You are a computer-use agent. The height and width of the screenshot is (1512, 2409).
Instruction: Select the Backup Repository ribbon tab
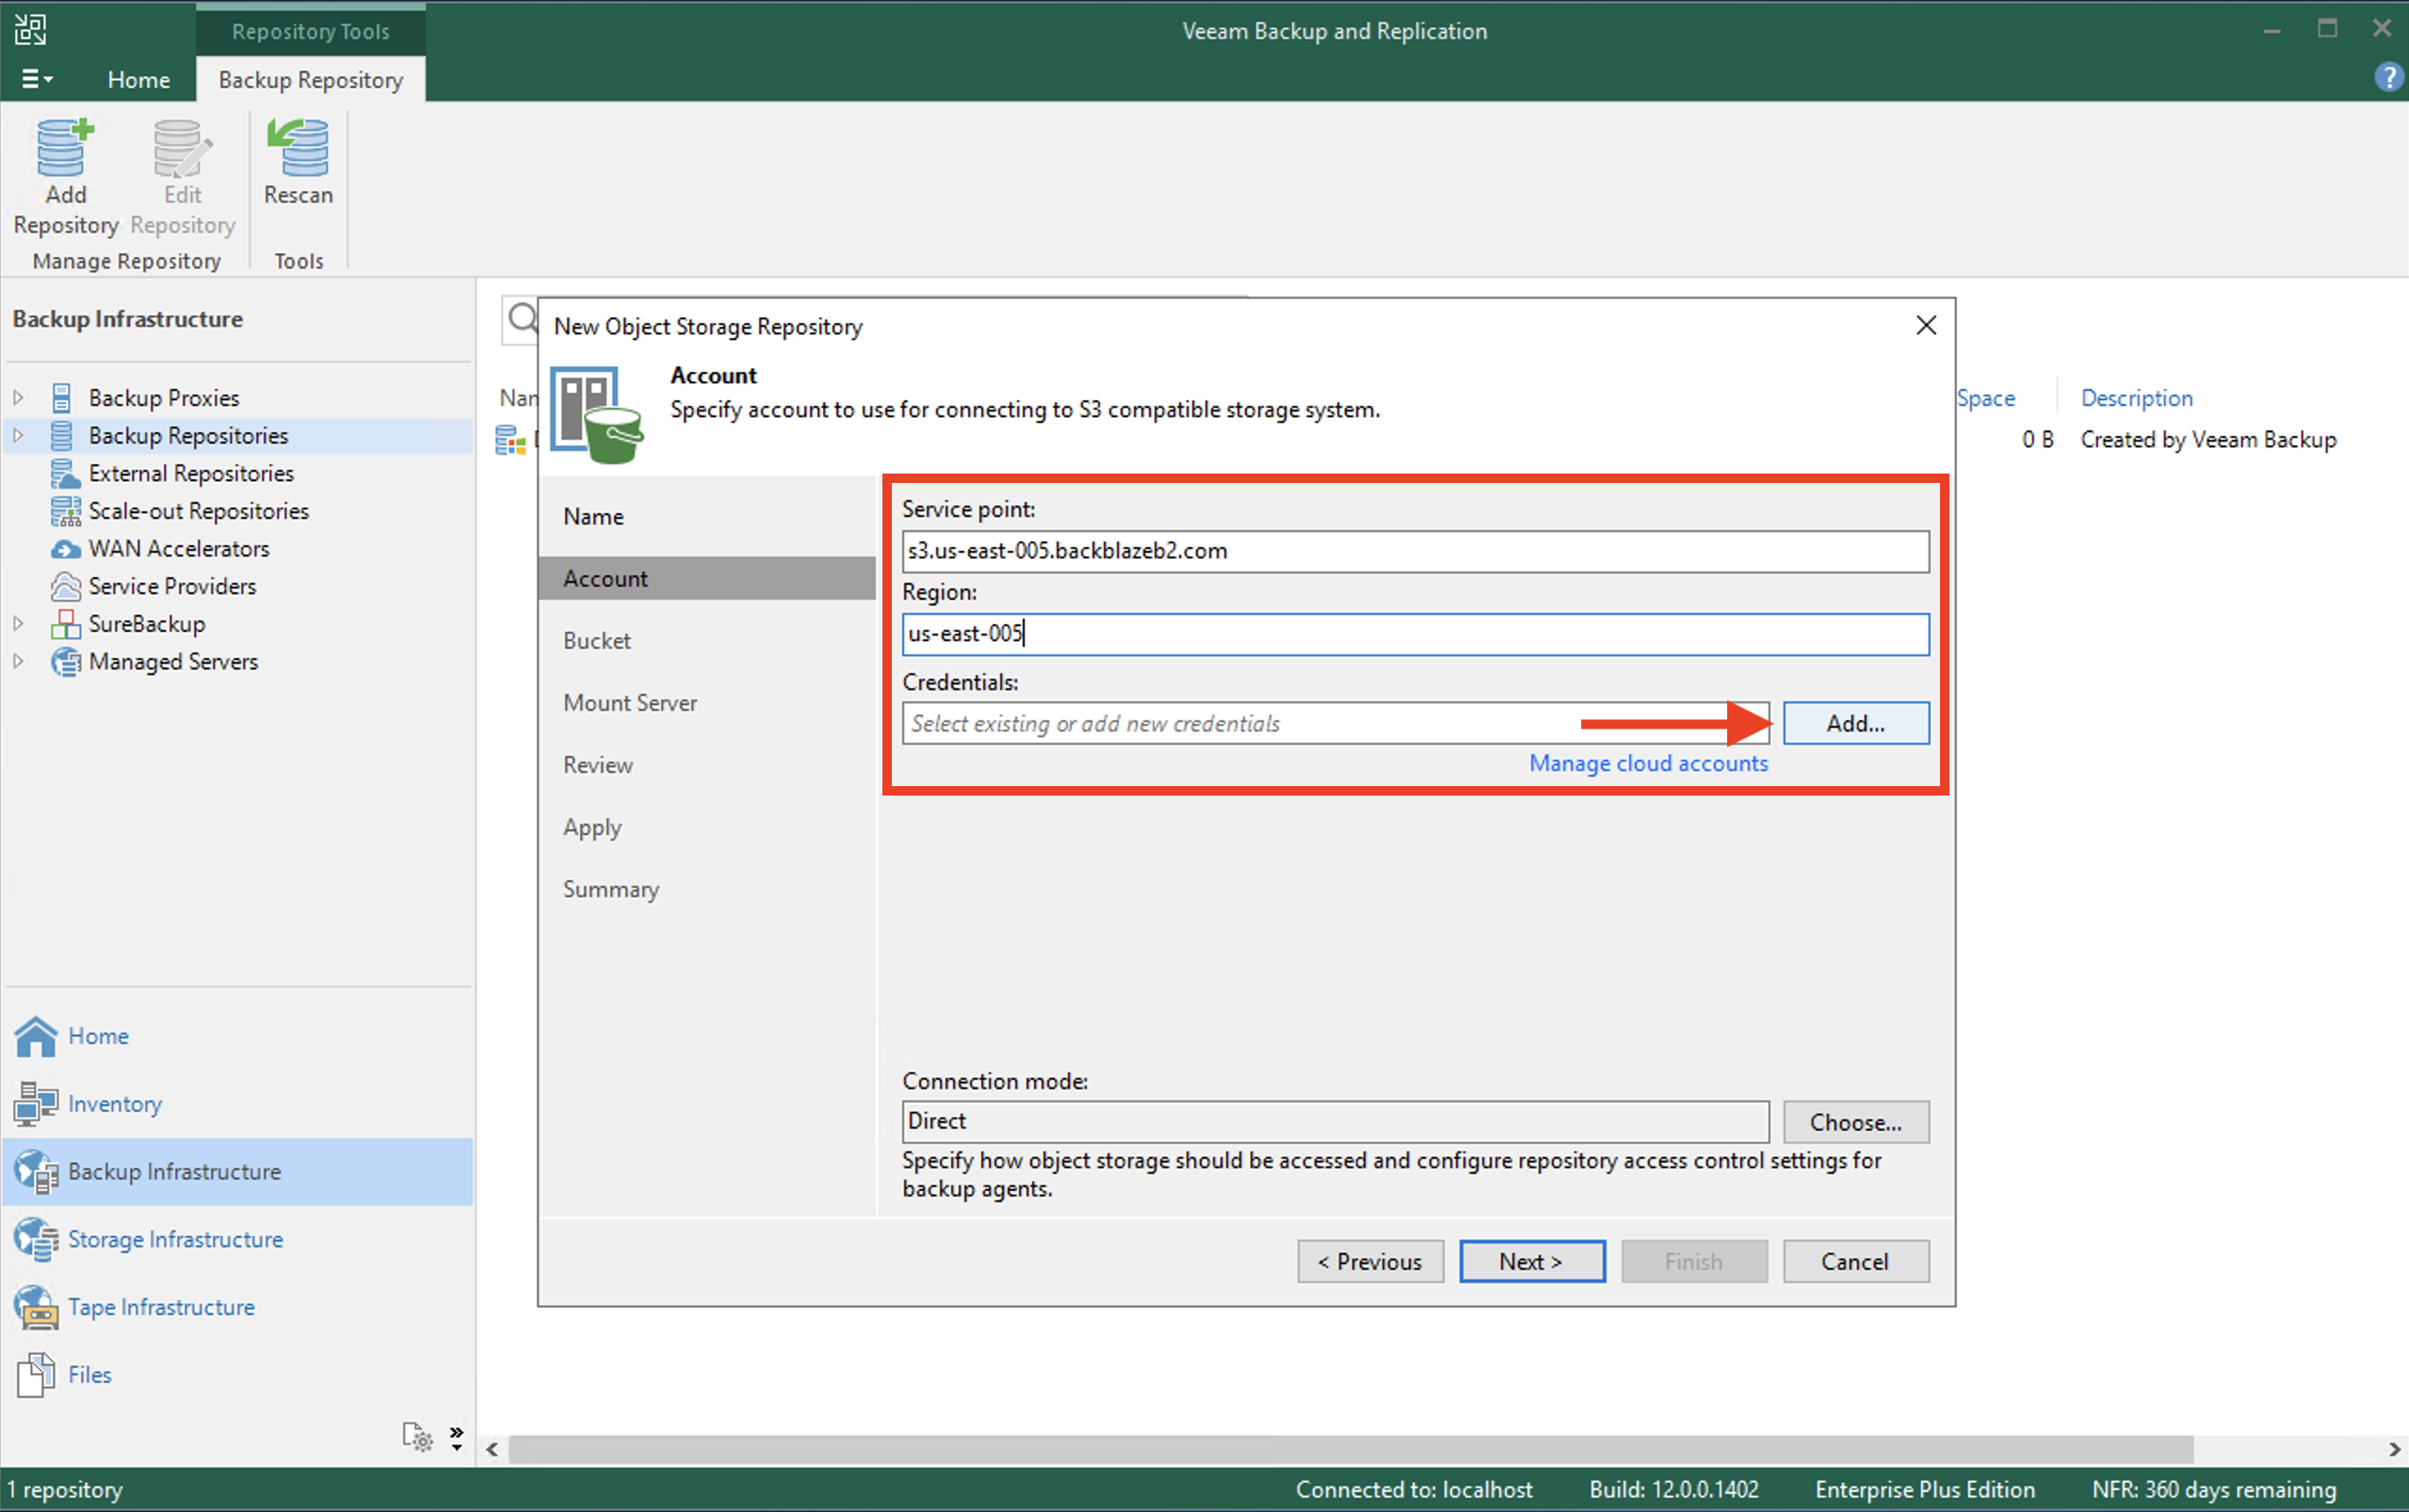point(311,79)
